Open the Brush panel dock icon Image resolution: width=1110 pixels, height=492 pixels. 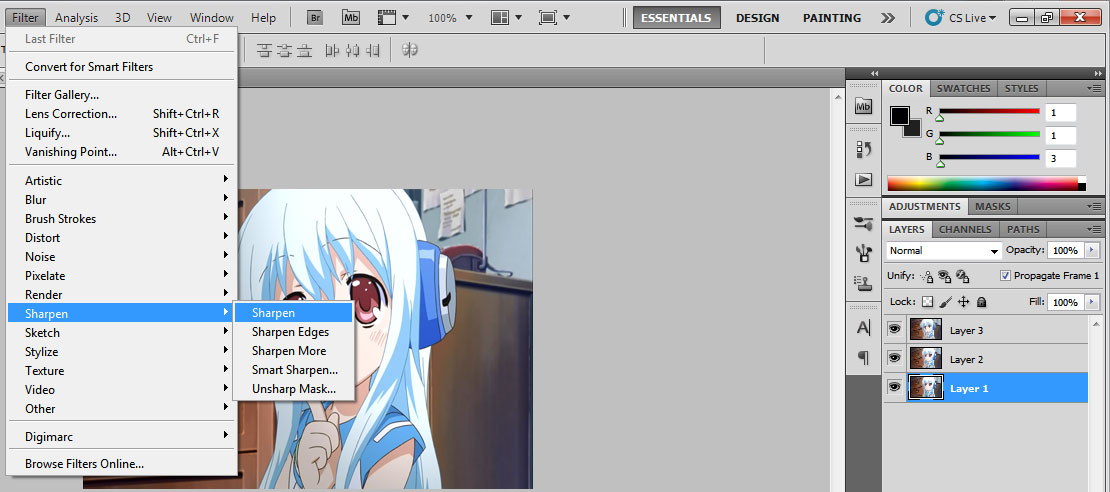[x=863, y=252]
